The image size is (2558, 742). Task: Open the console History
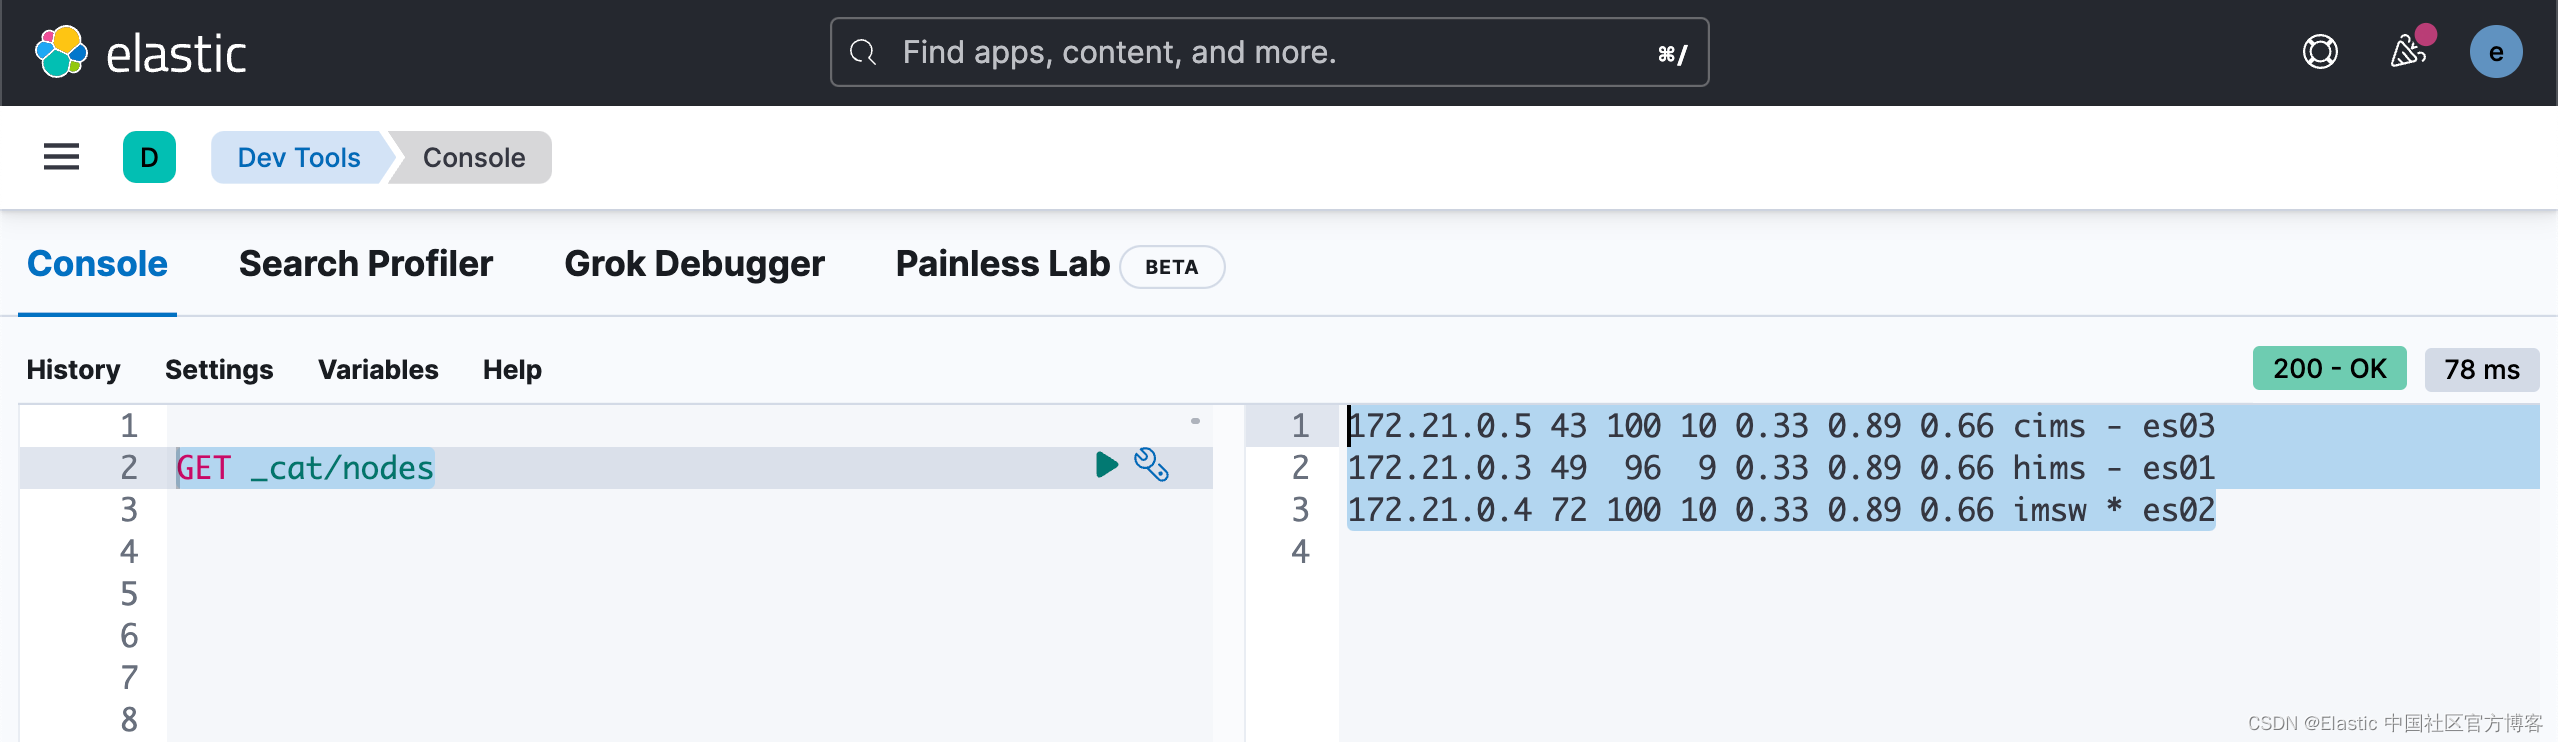click(x=73, y=370)
